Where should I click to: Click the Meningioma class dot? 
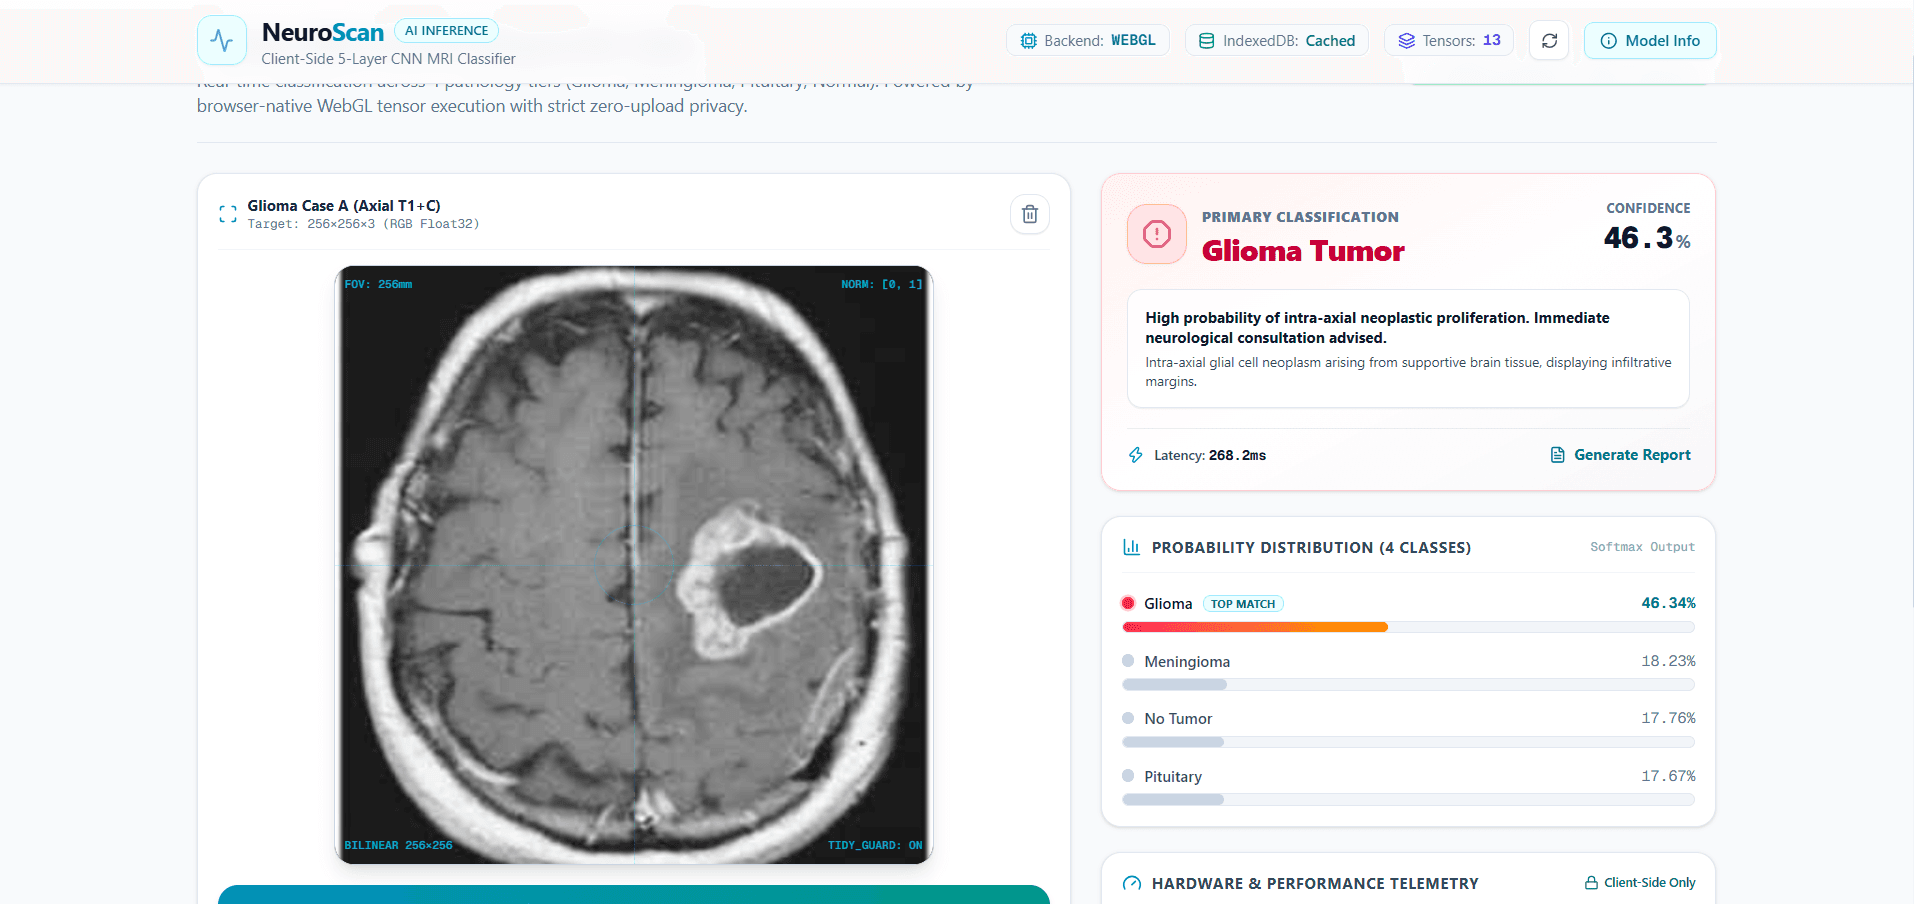[1128, 661]
